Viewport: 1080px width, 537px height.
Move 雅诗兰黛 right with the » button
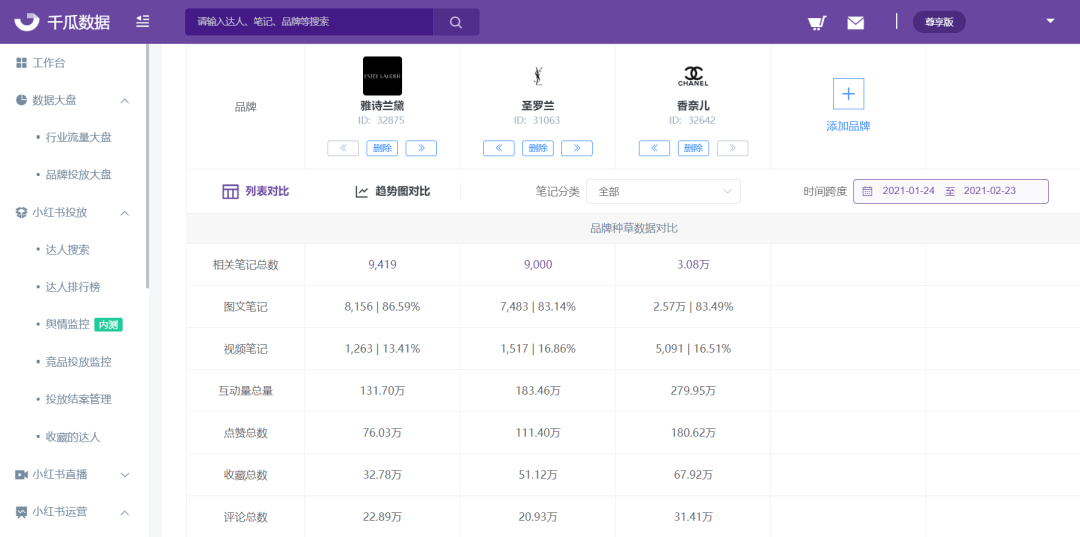coord(421,148)
